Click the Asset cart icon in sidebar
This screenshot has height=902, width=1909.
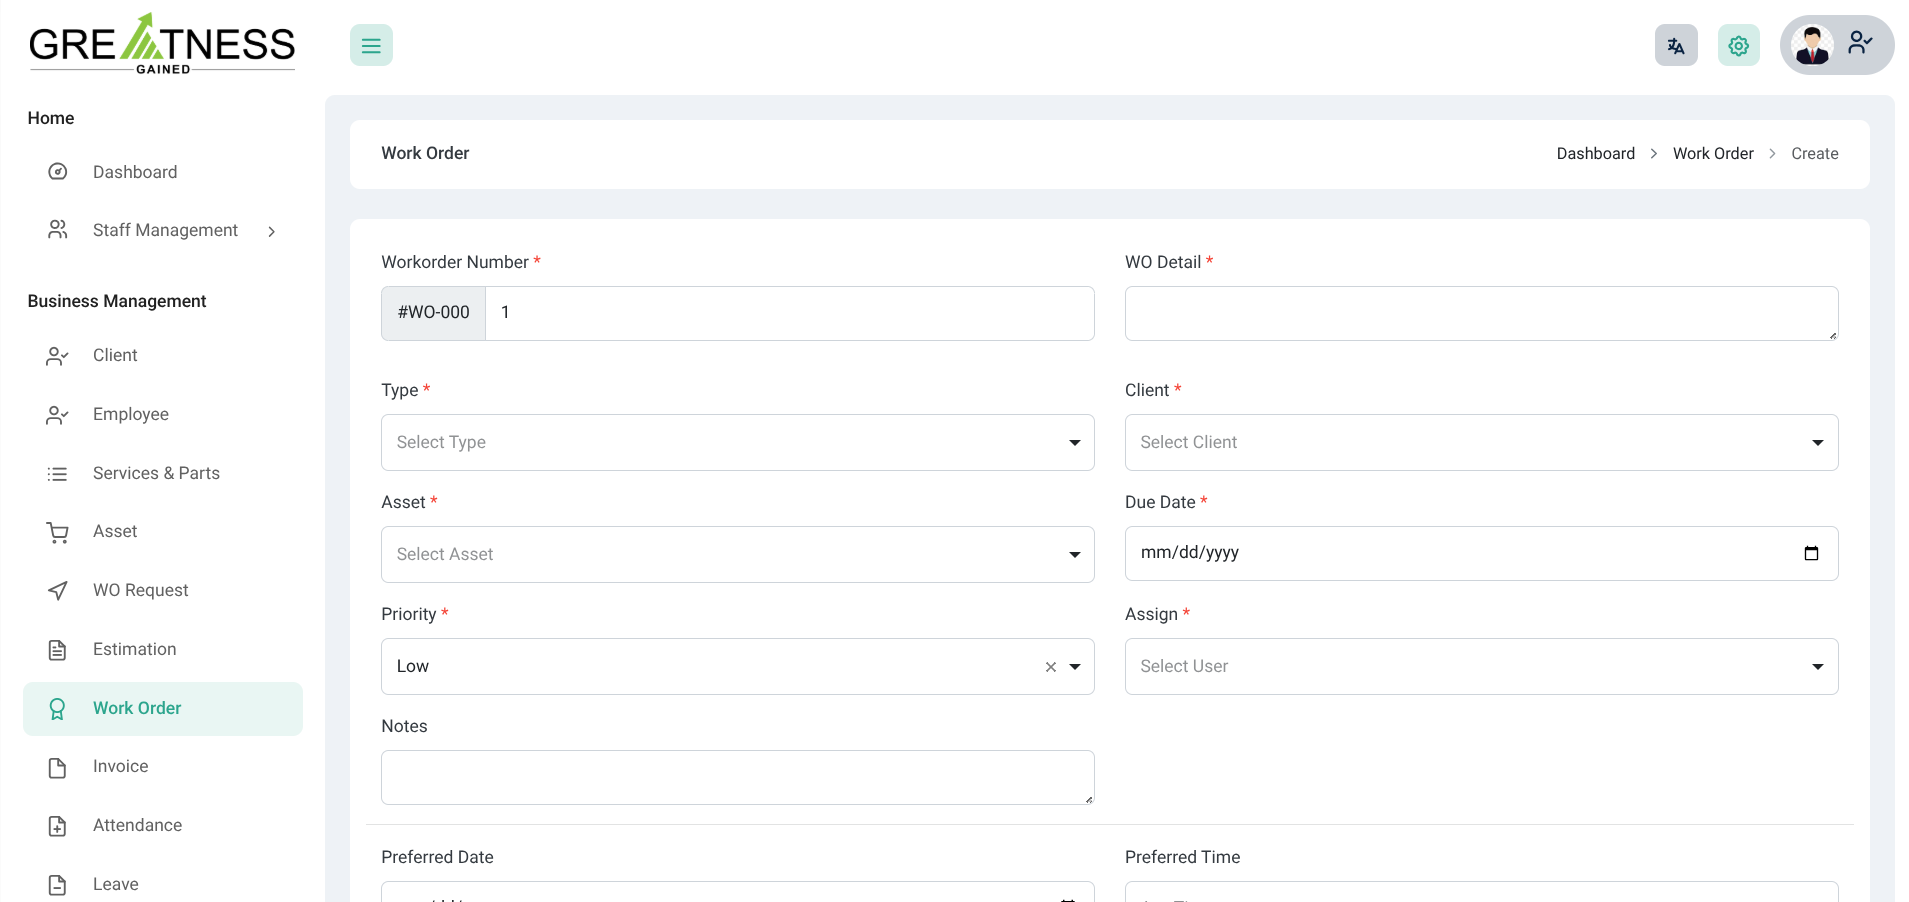coord(58,532)
